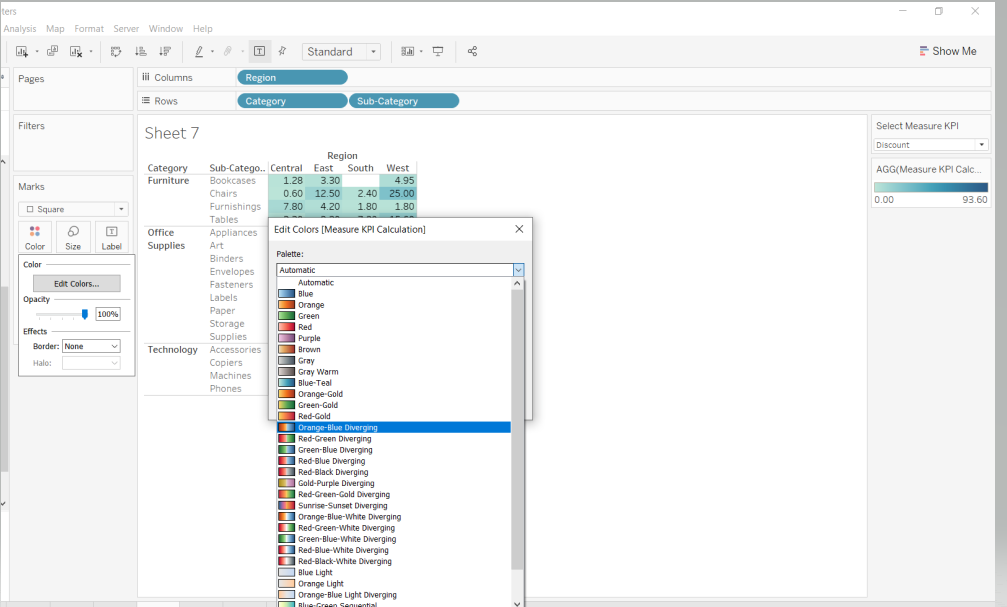The image size is (1007, 607).
Task: Select the Orange palette option
Action: (394, 305)
